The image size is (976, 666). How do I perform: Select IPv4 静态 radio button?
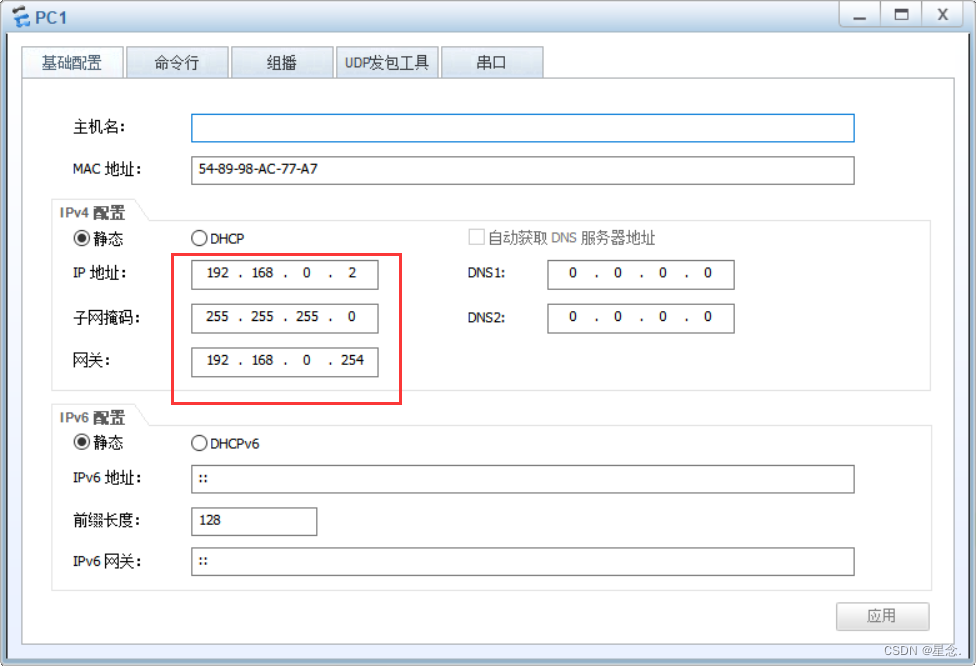[x=82, y=238]
